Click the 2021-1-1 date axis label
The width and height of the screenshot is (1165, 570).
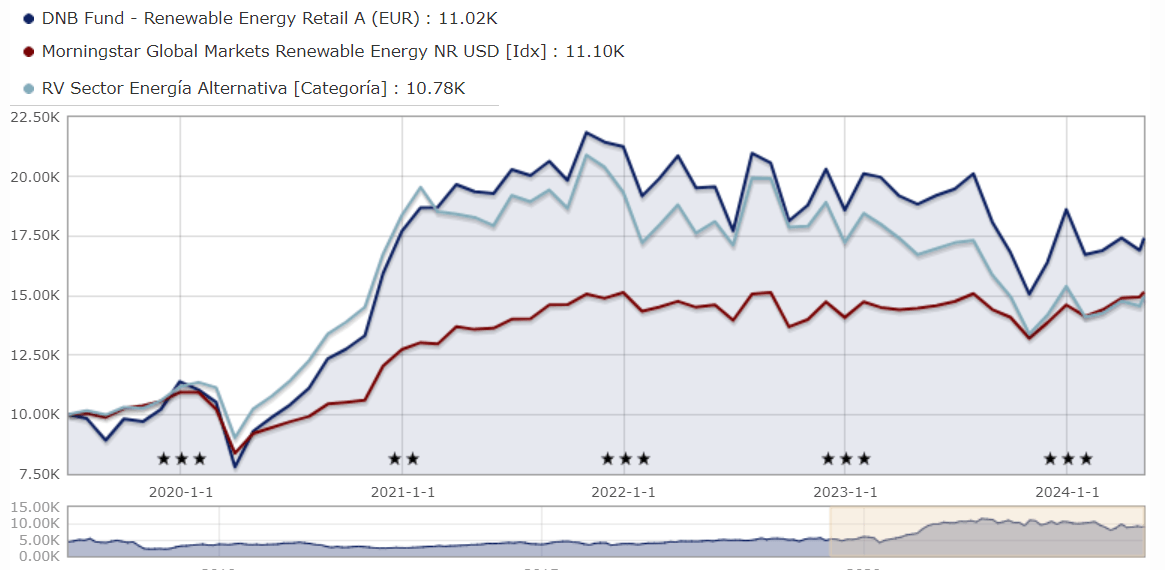403,492
